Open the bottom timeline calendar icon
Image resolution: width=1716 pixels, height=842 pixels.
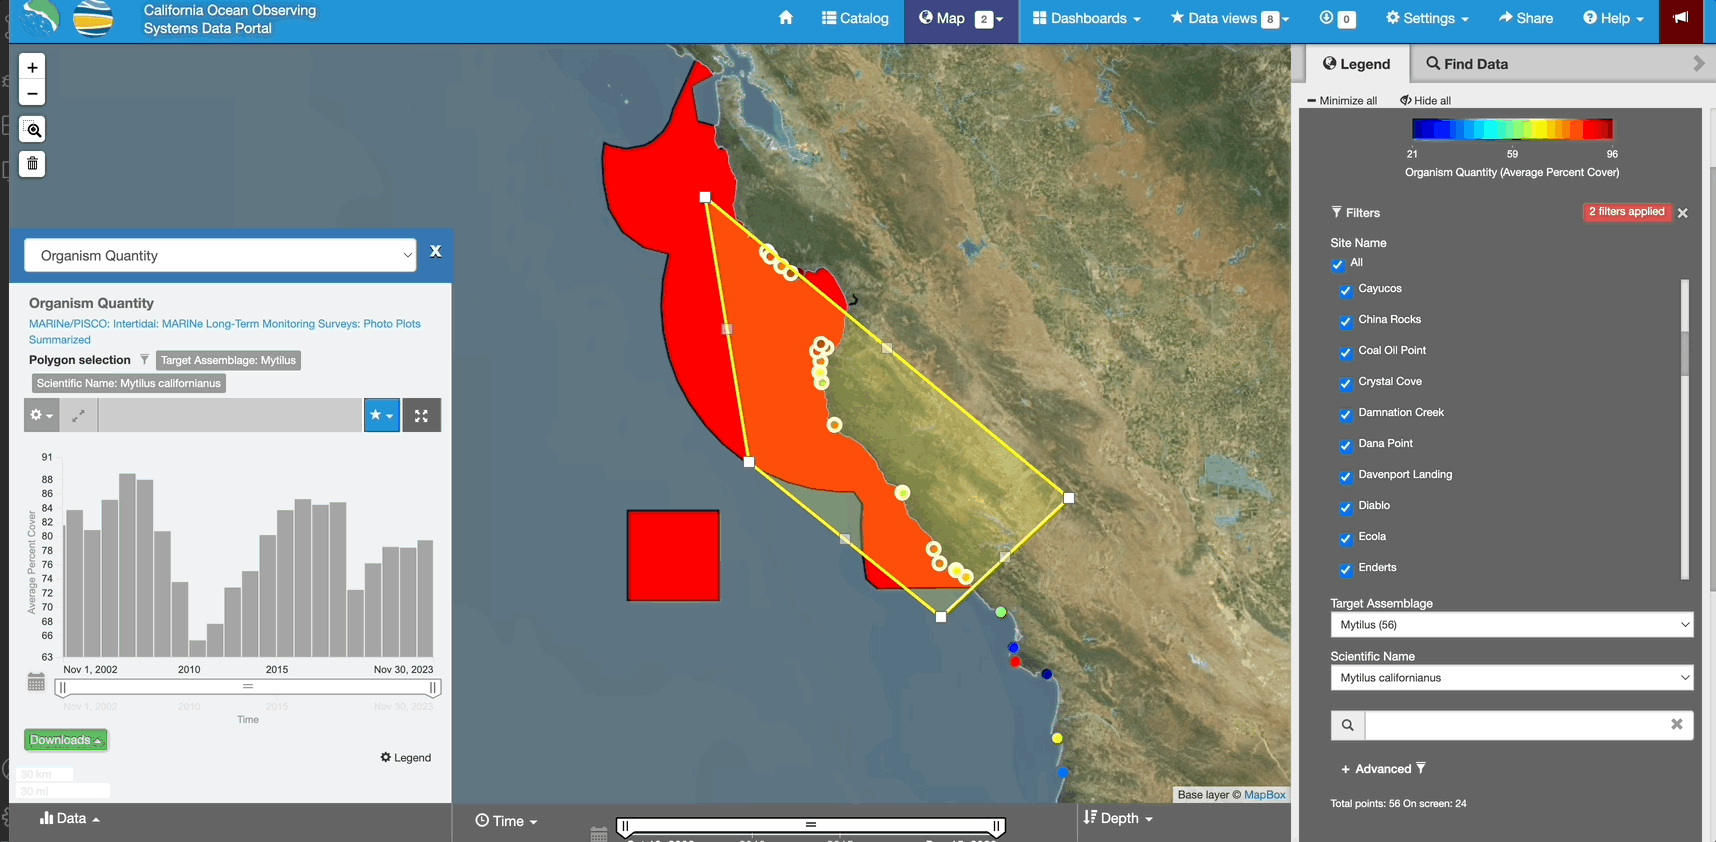click(x=598, y=834)
